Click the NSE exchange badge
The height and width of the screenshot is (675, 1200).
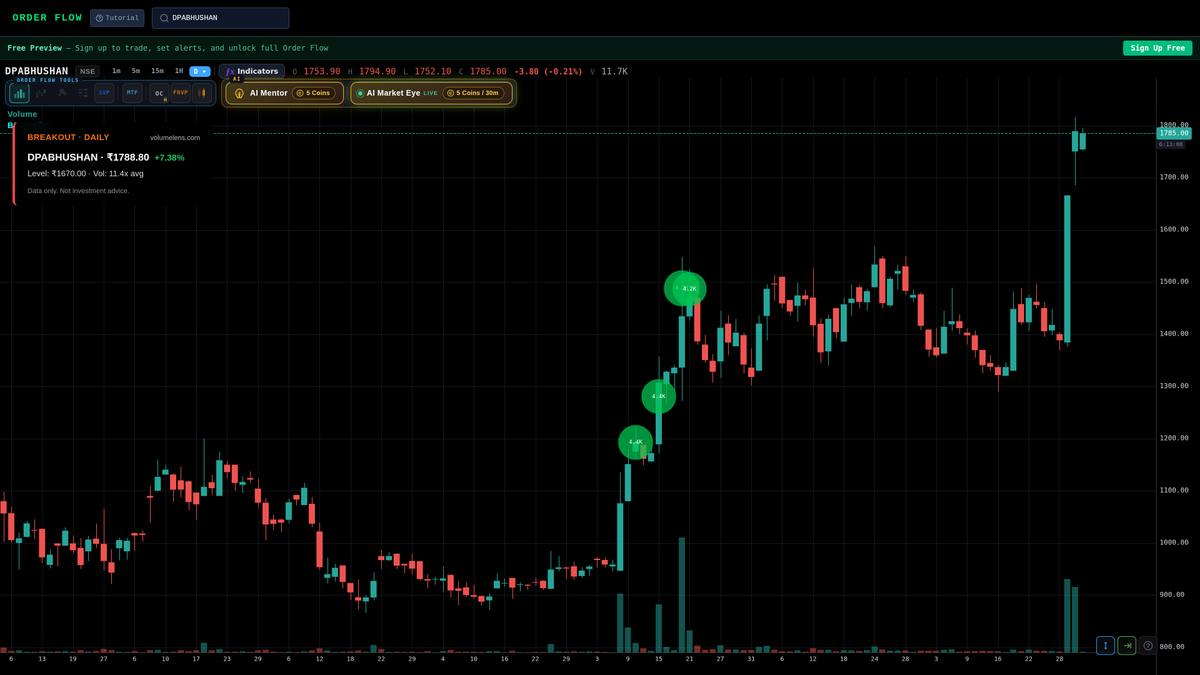point(88,71)
